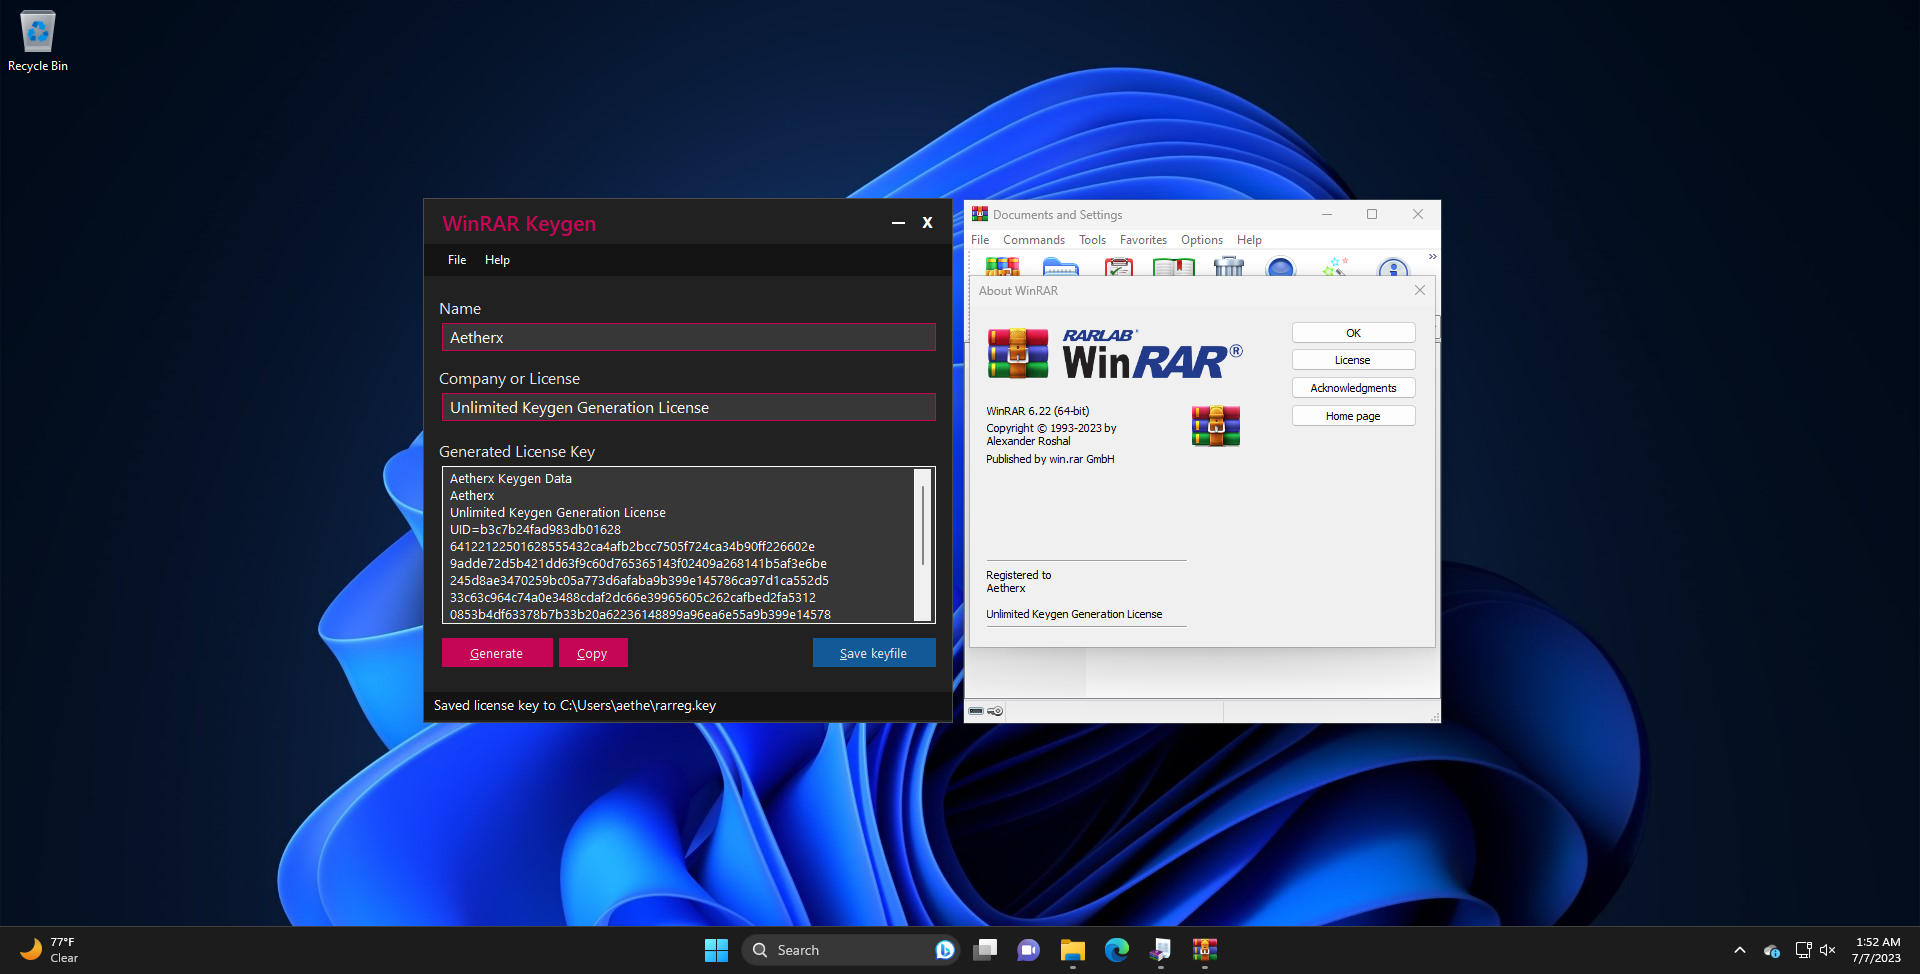Click the 'UID=b3c7b24fad983db01628' line
The image size is (1920, 974).
pos(535,530)
